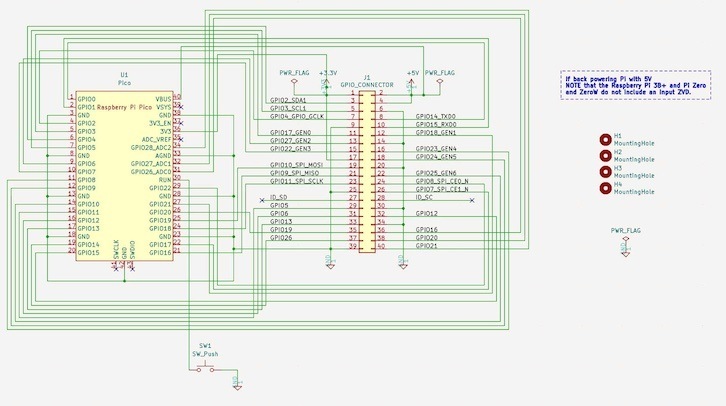This screenshot has height=406, width=726.
Task: Click the GPIO15_RXD0 net label
Action: [436, 125]
